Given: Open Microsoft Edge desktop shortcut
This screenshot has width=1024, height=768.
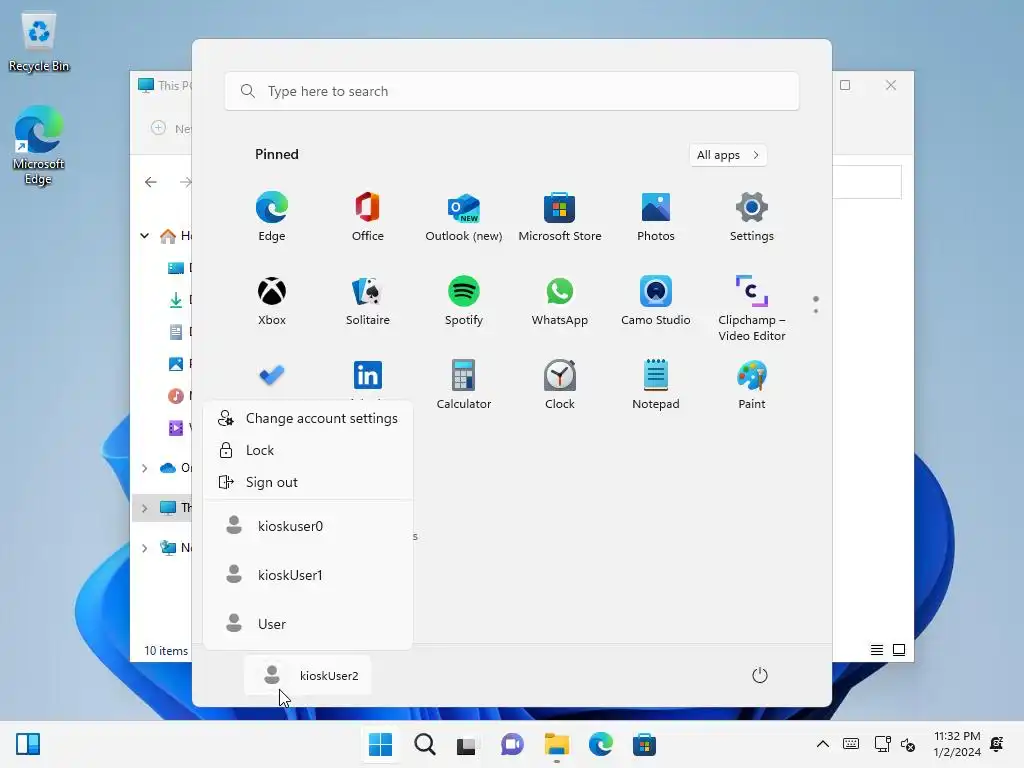Looking at the screenshot, I should pyautogui.click(x=39, y=145).
